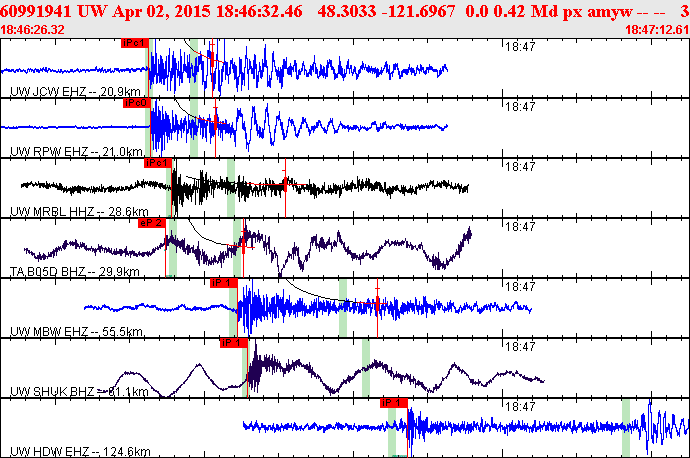Click the P pick flag on MBW trace
This screenshot has width=690, height=458.
click(222, 283)
